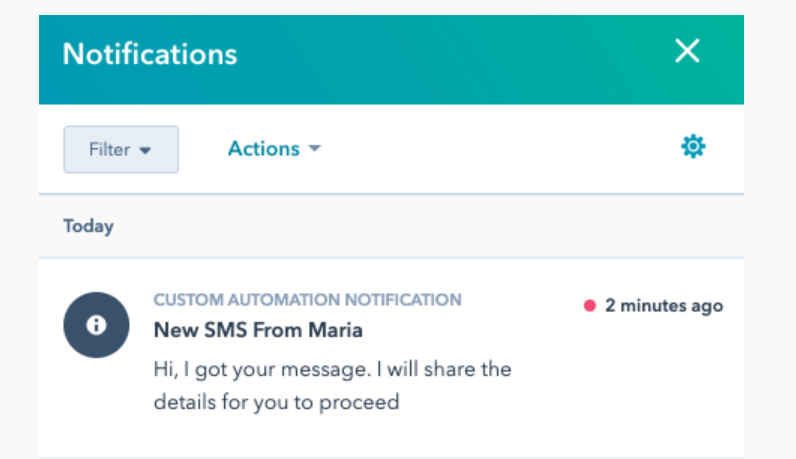Open notification settings gear icon
The image size is (796, 459).
693,147
